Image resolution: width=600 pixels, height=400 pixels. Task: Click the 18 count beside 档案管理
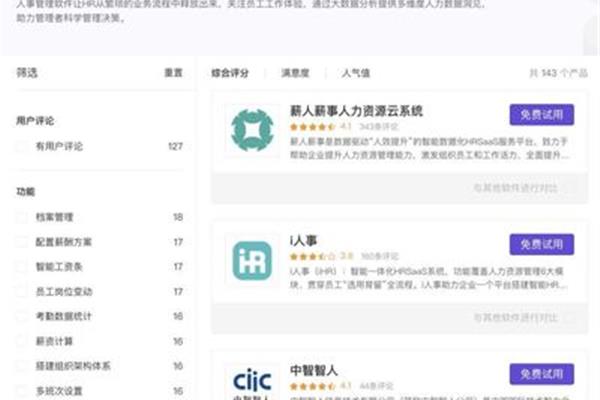(178, 217)
